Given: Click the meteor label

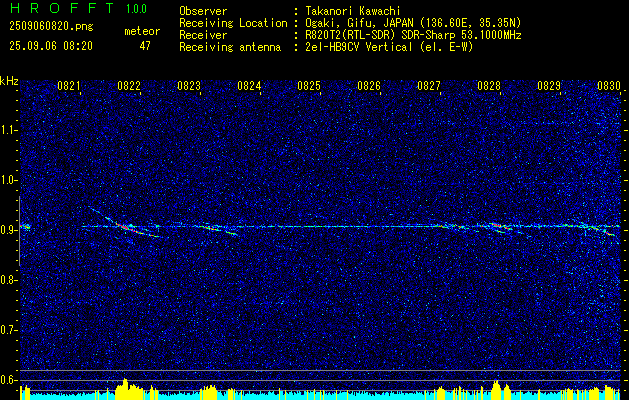Looking at the screenshot, I should [142, 31].
